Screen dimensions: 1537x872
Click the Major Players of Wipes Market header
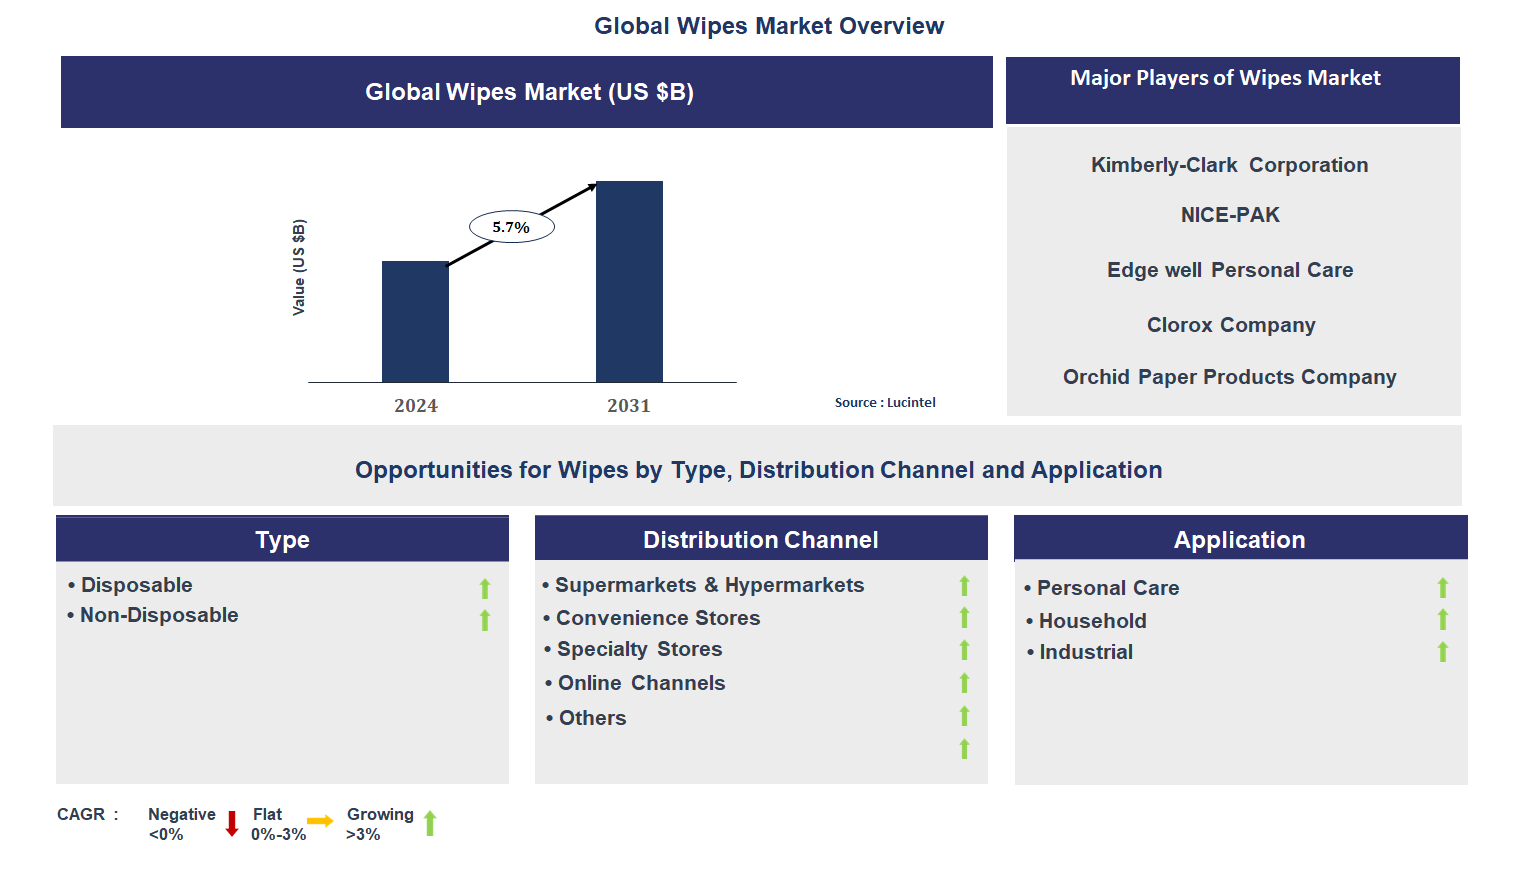tap(1226, 78)
